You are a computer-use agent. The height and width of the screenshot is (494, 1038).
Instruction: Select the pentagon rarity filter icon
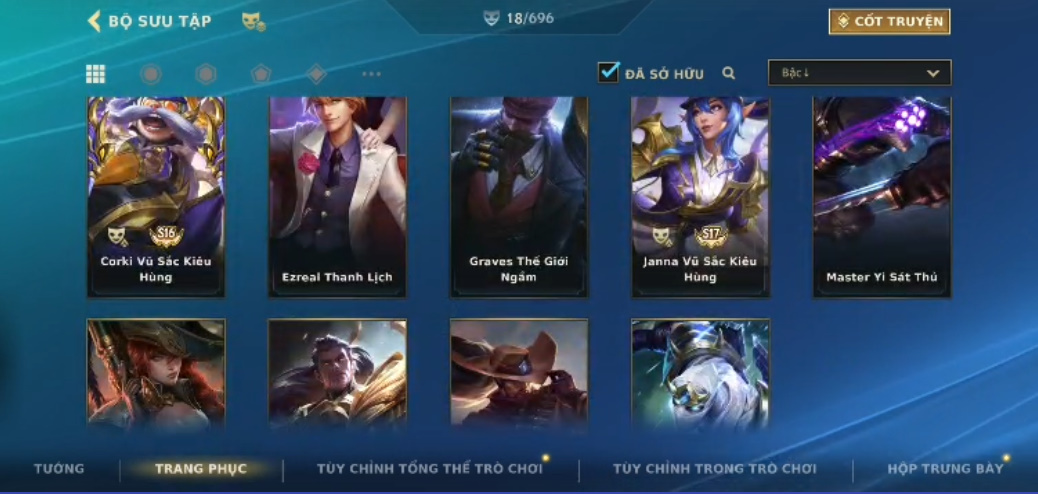click(261, 74)
